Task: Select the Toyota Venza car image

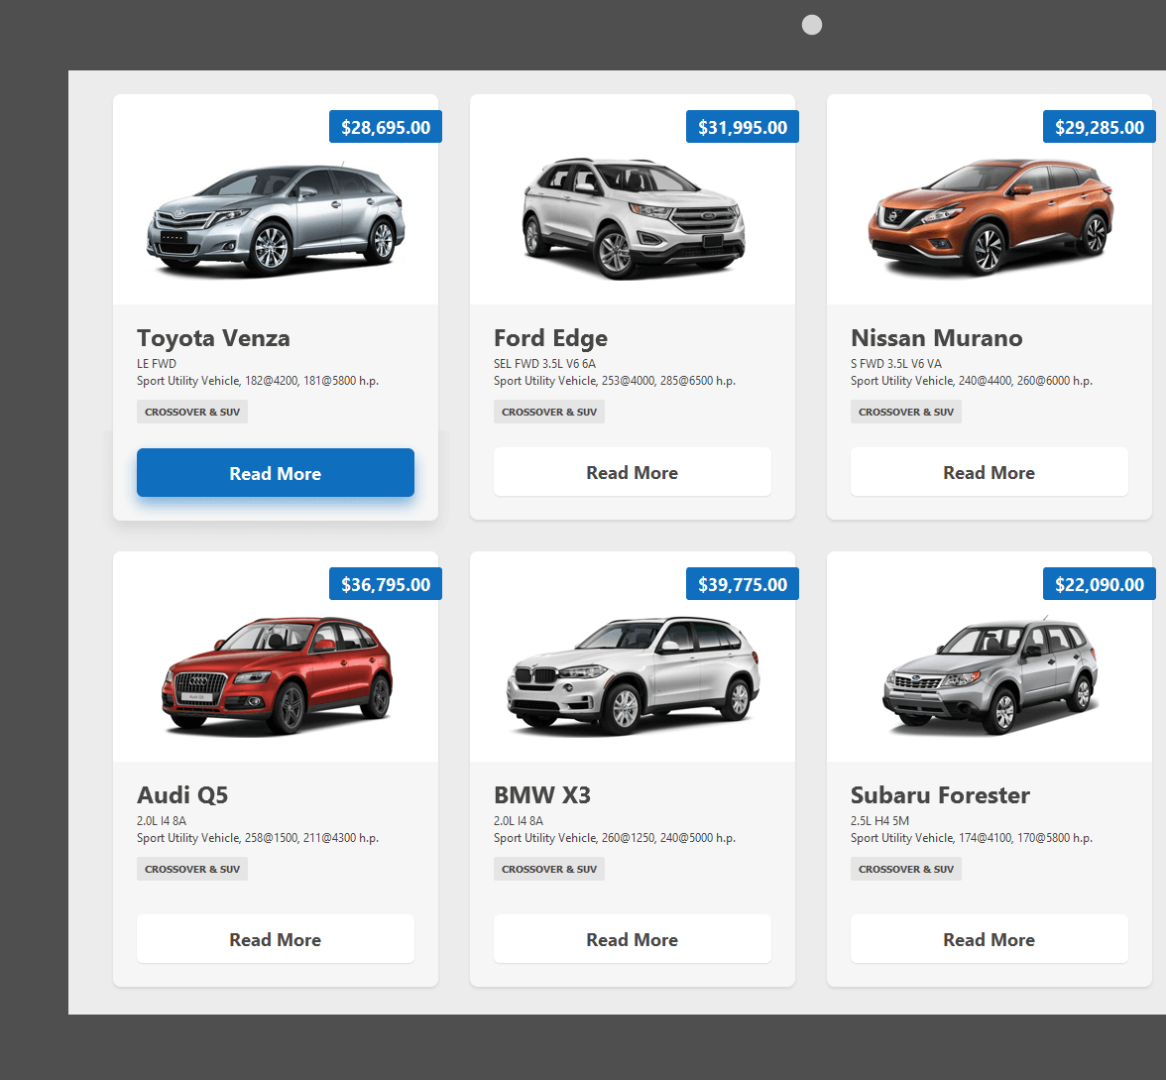Action: click(x=275, y=219)
